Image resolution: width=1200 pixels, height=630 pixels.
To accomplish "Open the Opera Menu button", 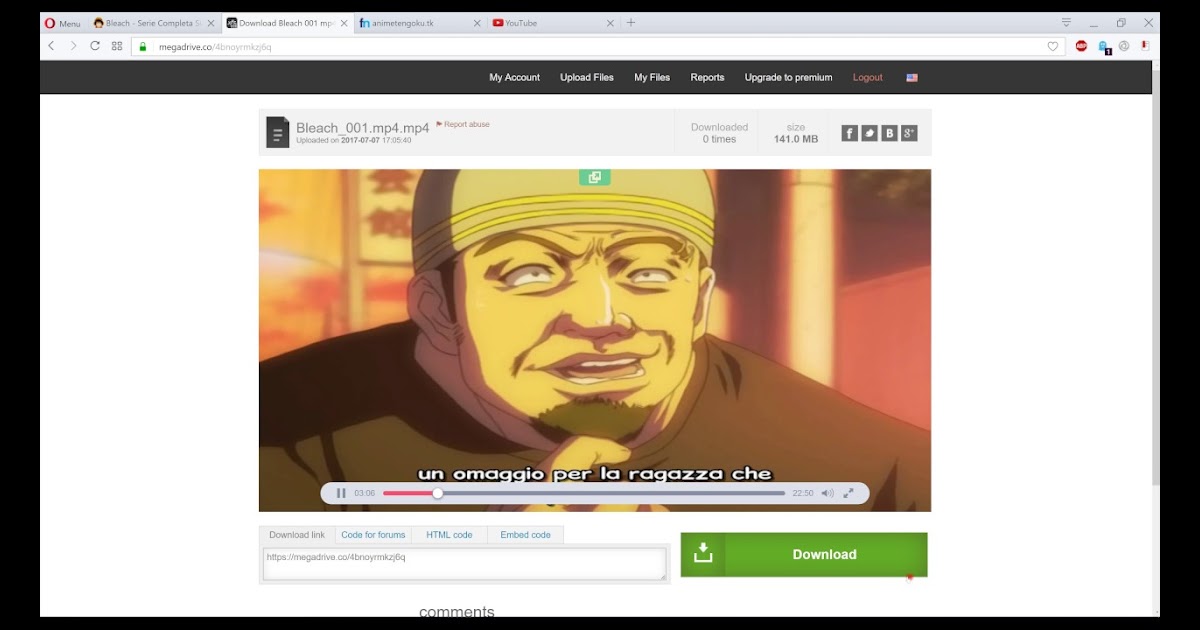I will [x=62, y=23].
